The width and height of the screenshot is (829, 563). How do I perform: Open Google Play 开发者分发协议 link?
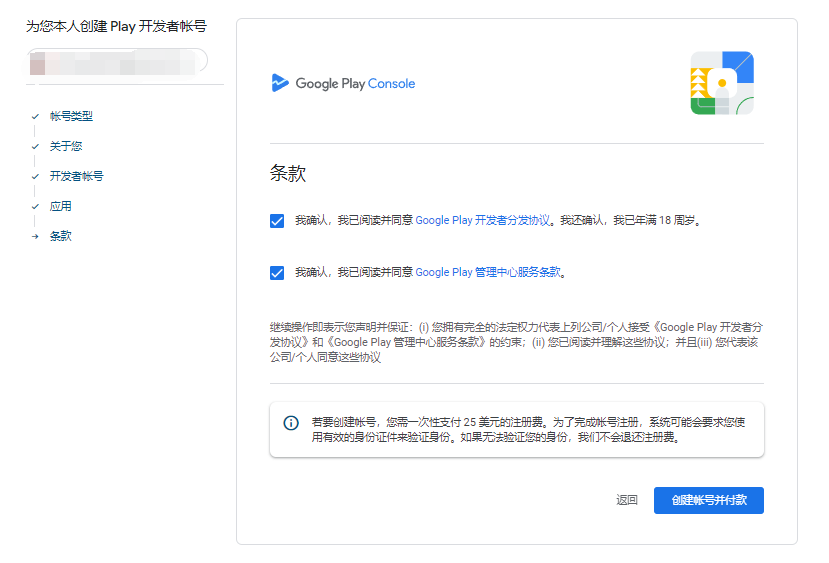pyautogui.click(x=483, y=220)
